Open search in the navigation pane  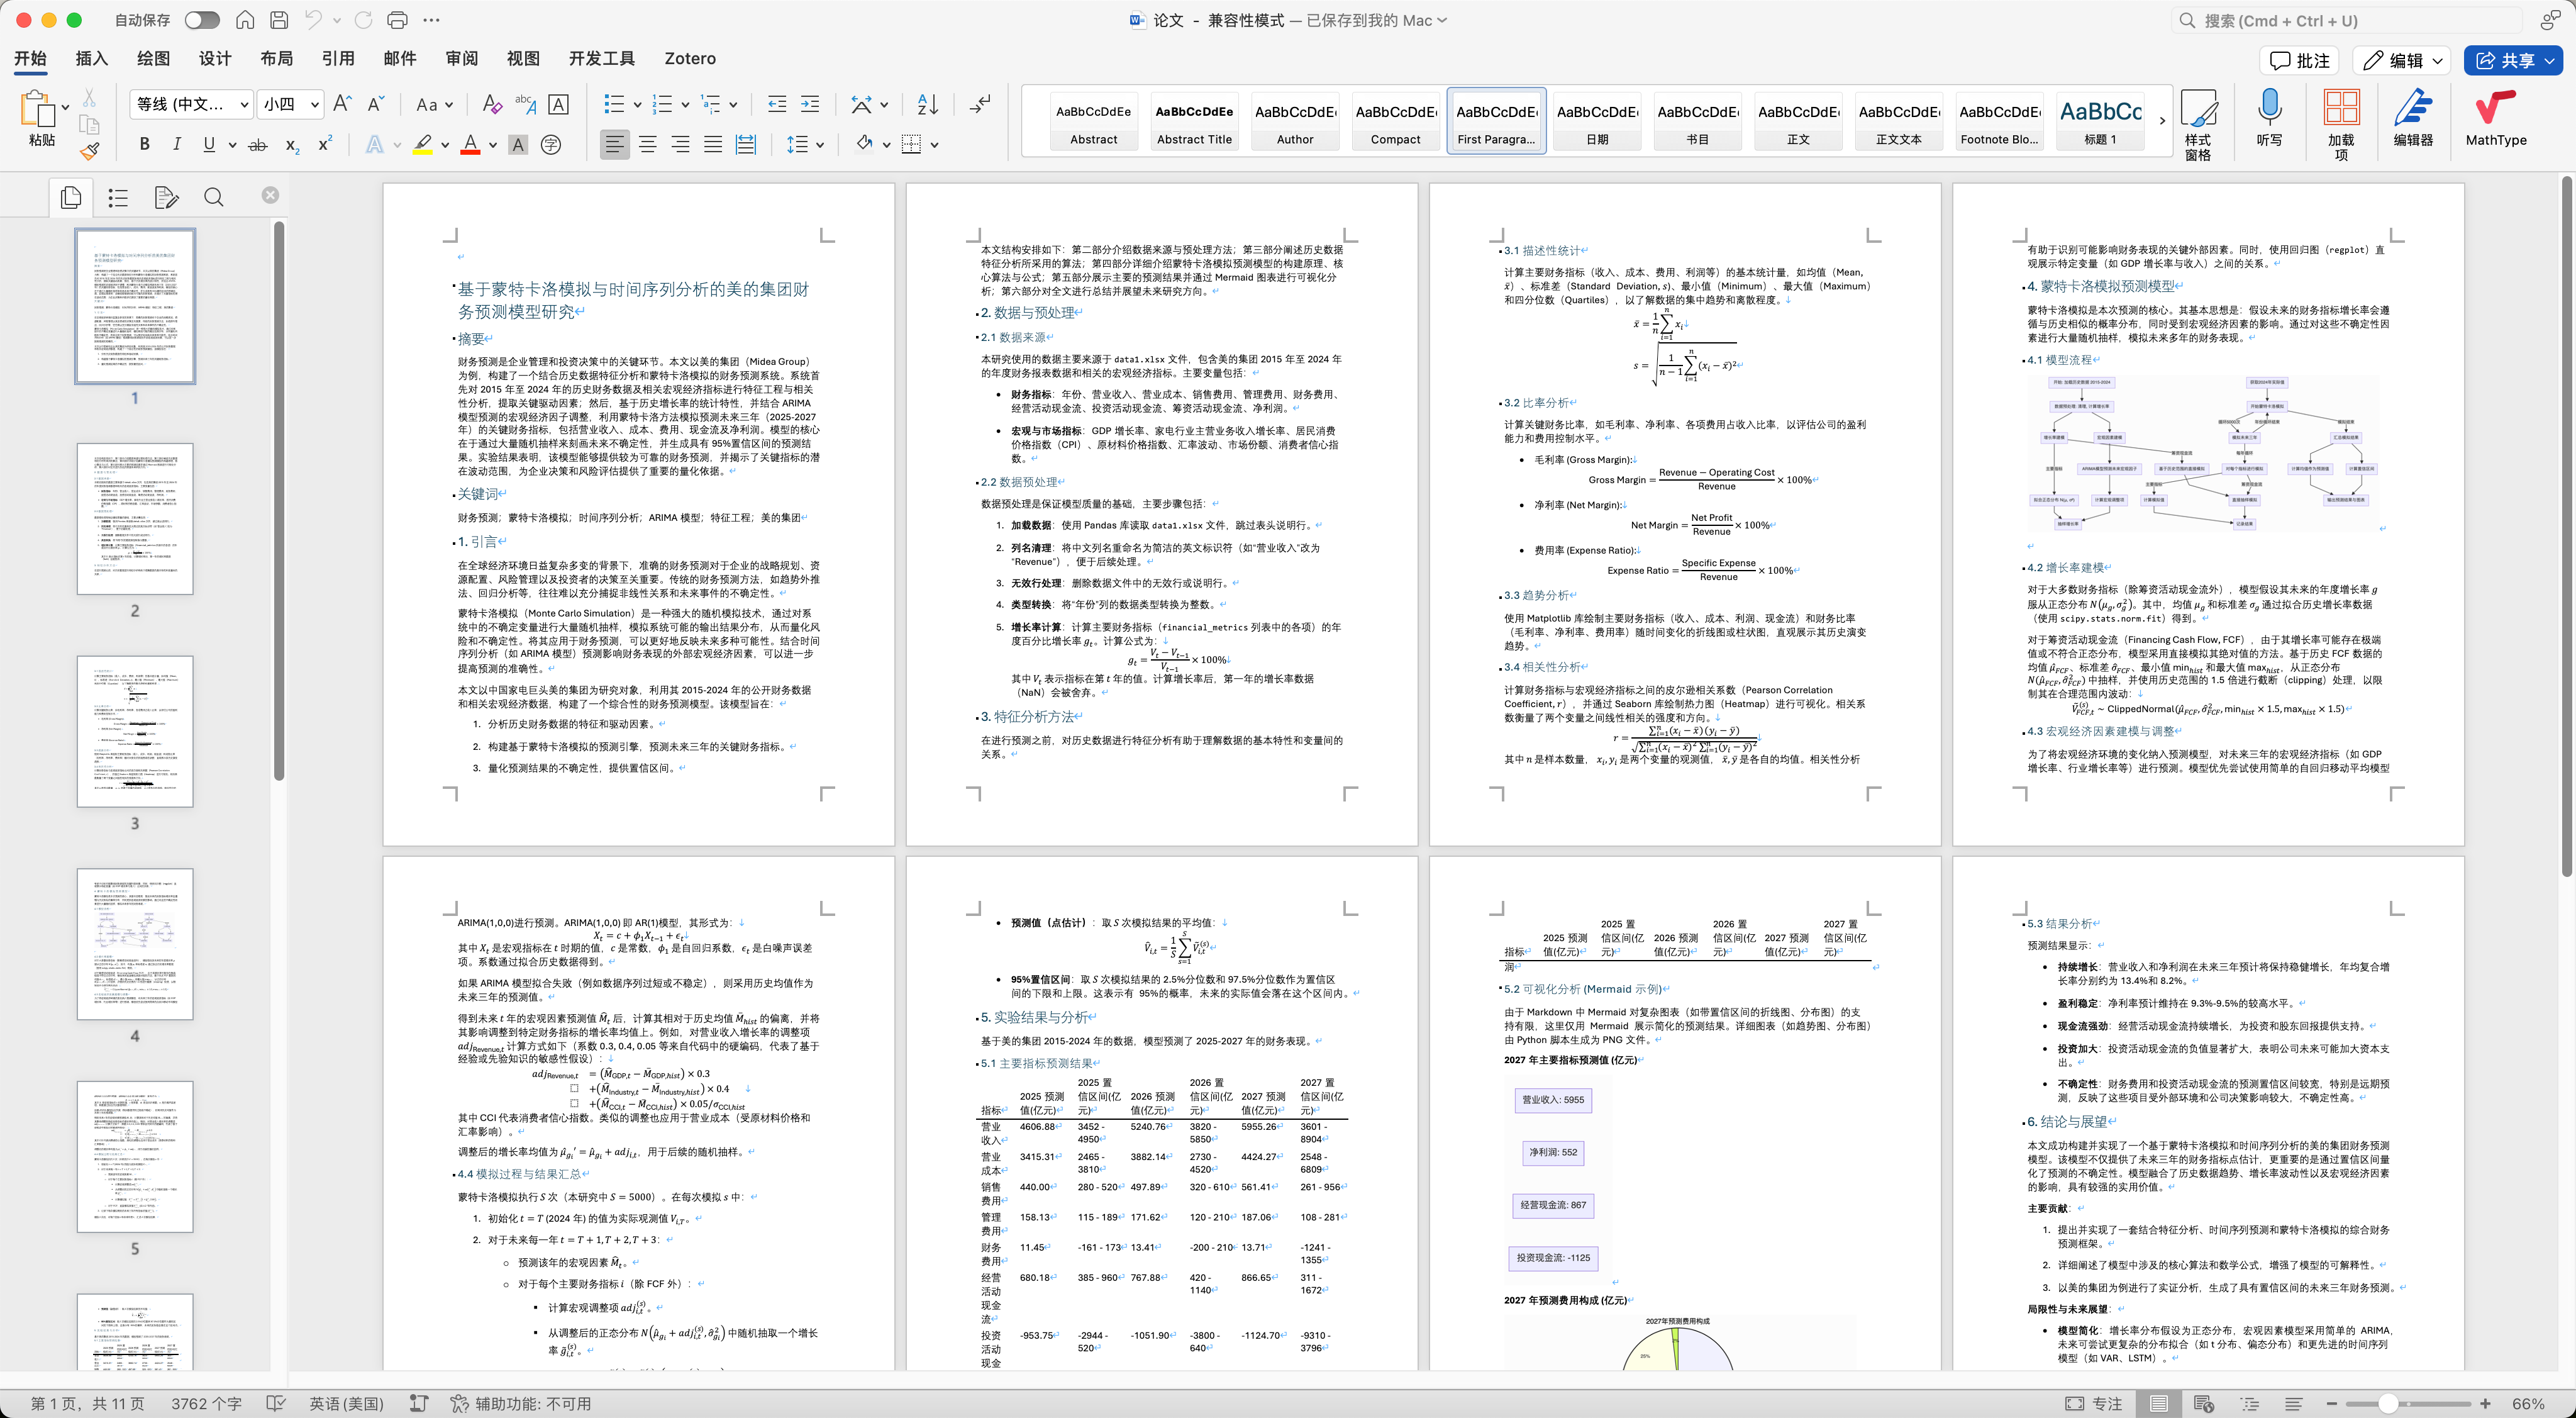(213, 198)
